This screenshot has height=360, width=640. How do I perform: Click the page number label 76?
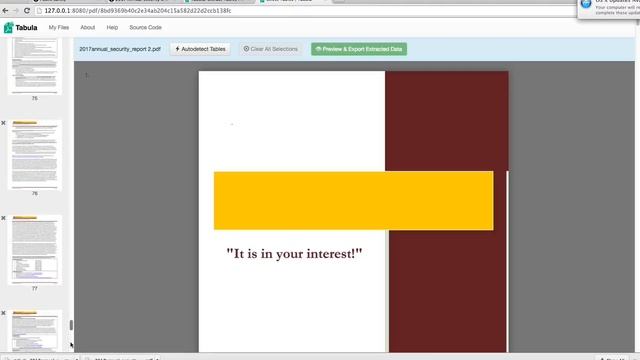tap(35, 193)
